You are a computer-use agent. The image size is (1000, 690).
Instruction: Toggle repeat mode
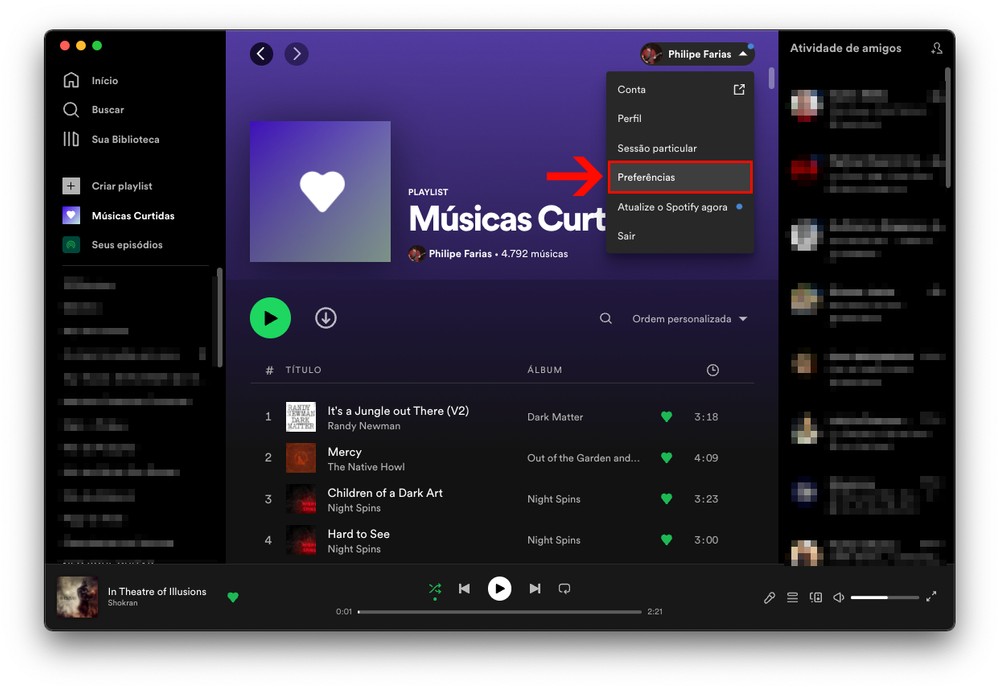(564, 589)
